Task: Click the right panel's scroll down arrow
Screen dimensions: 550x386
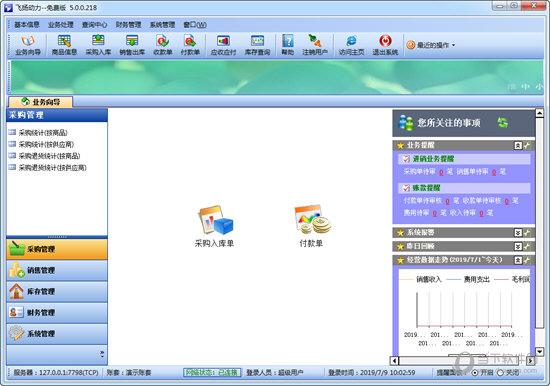Action: (539, 351)
